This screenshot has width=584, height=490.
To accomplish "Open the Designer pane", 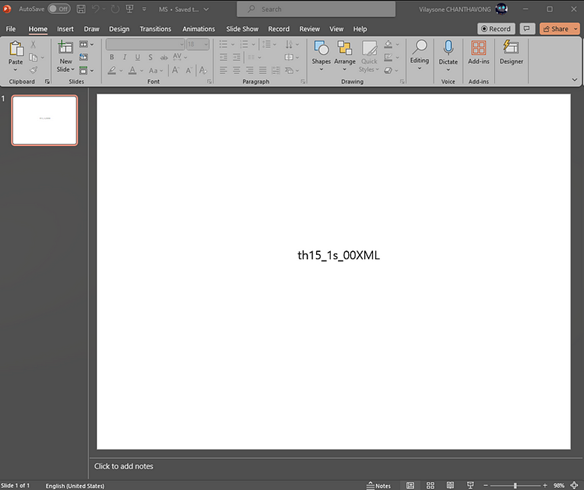I will coord(511,52).
